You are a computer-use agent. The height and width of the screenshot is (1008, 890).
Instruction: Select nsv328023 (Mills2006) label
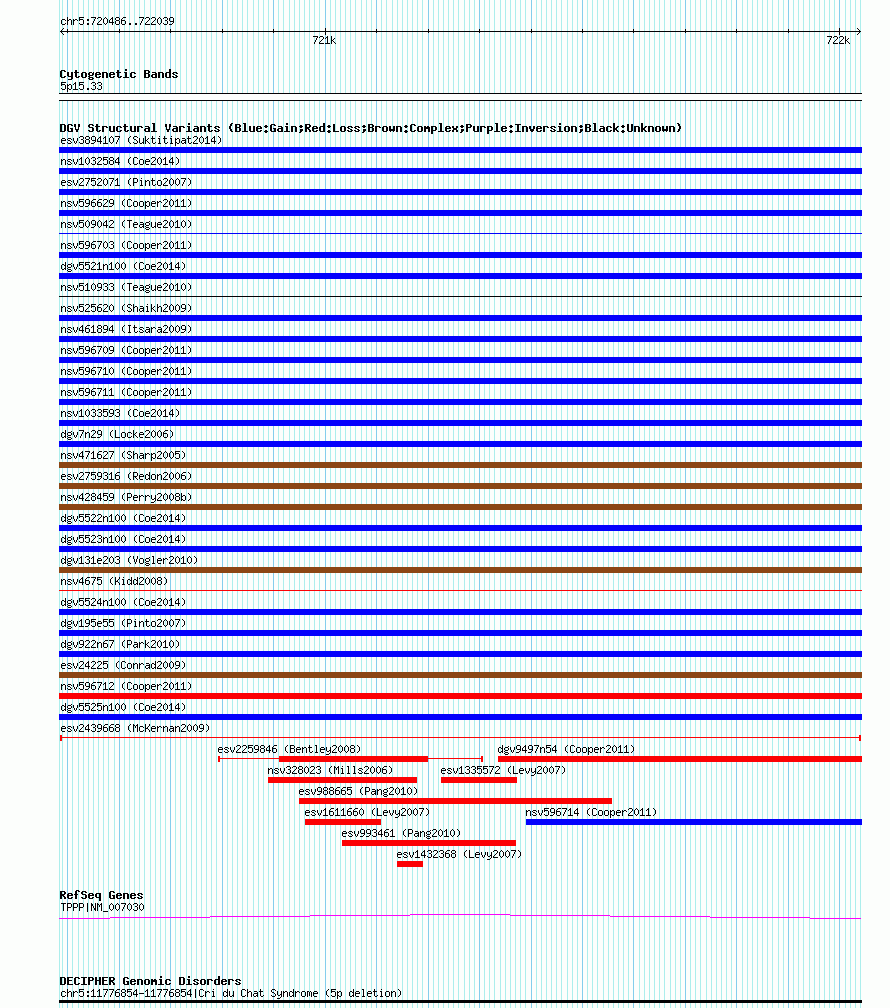pos(330,770)
